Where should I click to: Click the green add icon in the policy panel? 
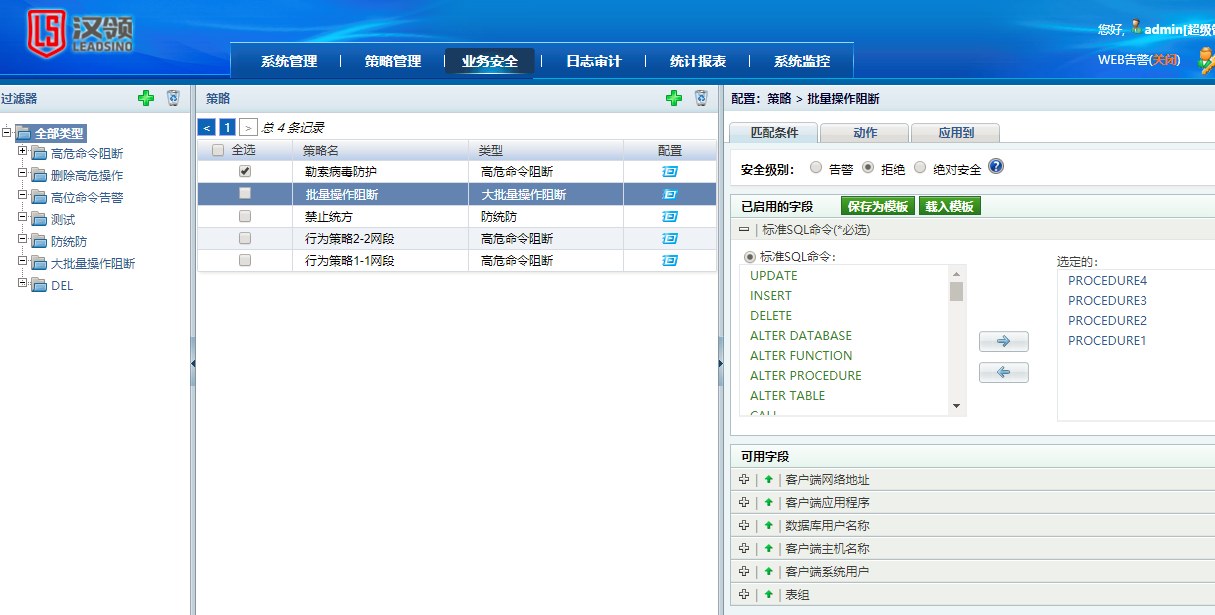674,98
